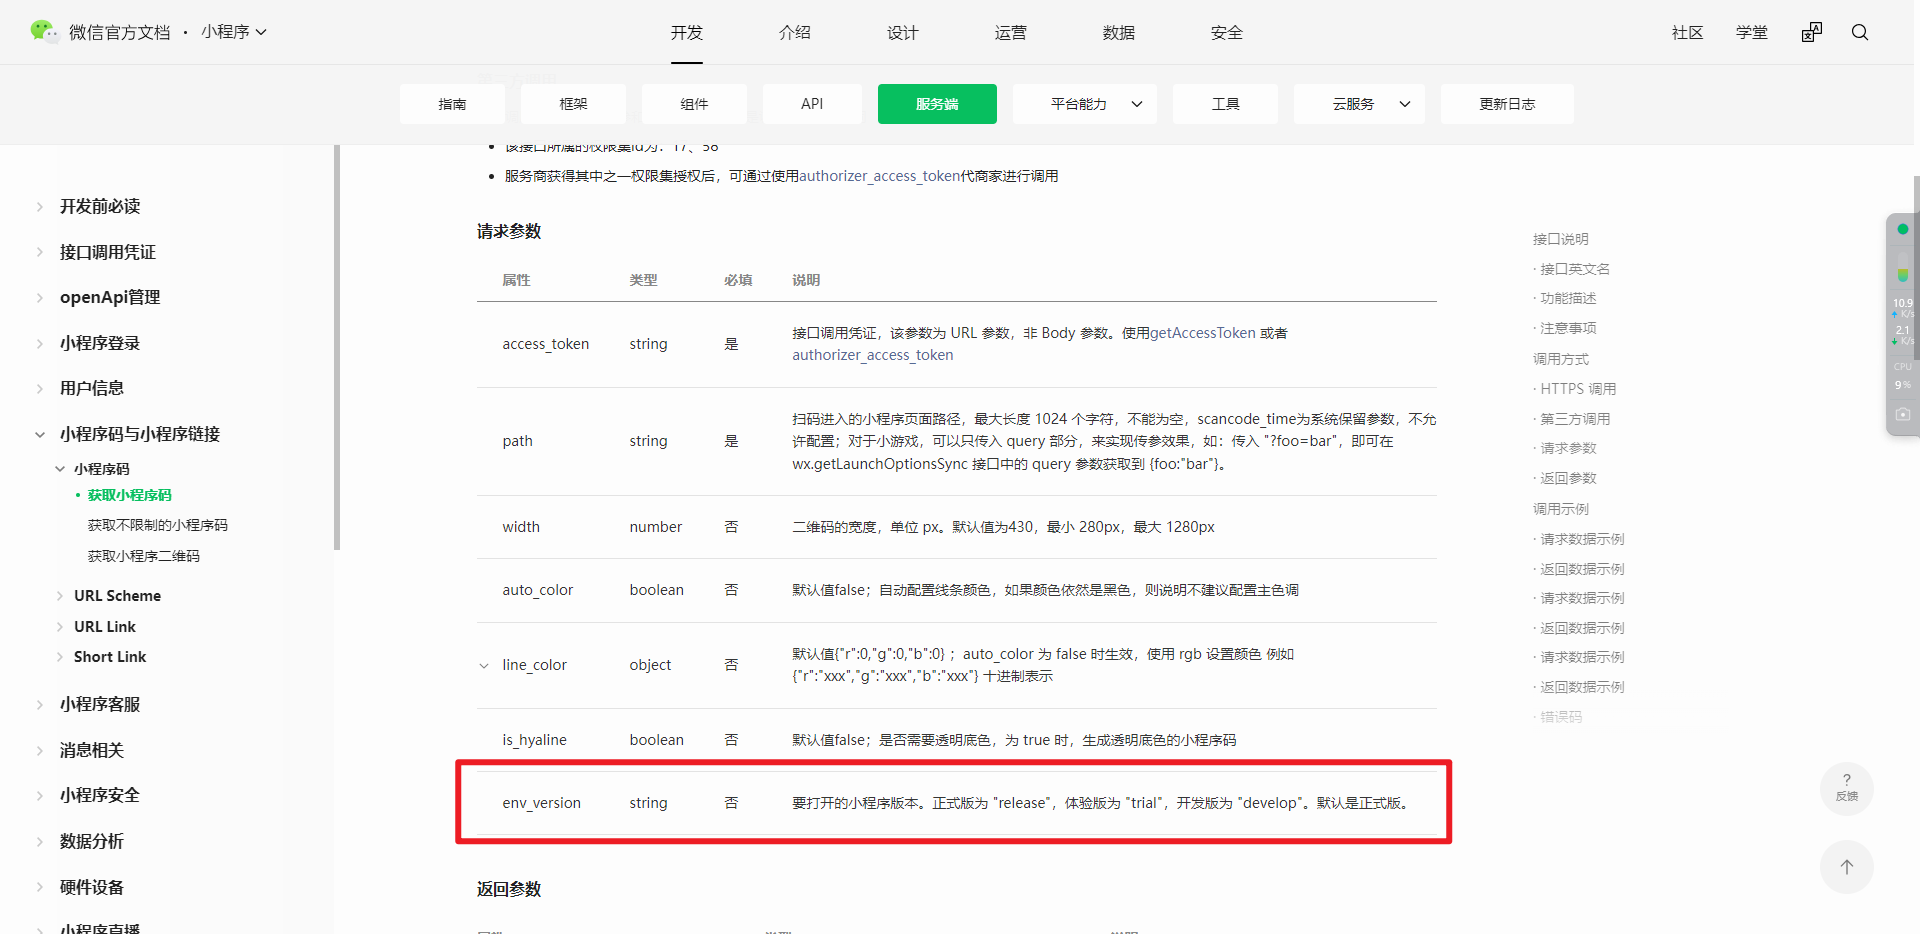Screen dimensions: 1920x934
Task: Expand 开发前必读 using its chevron
Action: pos(40,207)
